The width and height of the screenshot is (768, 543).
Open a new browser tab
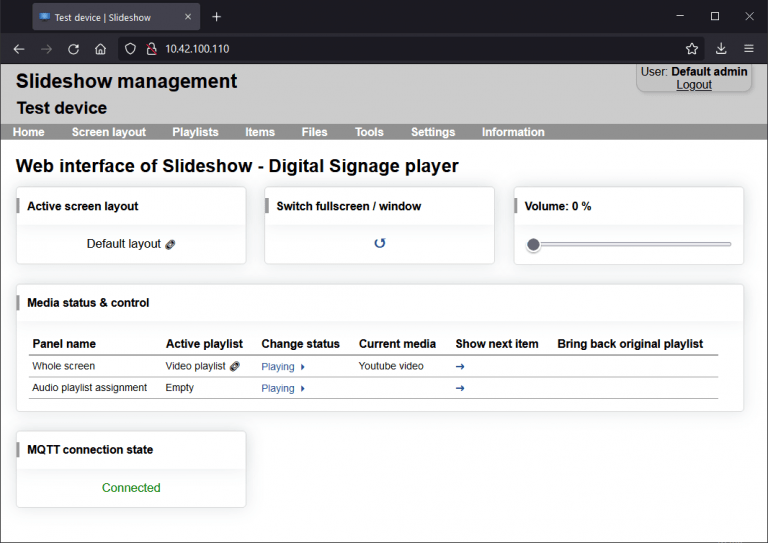point(216,16)
